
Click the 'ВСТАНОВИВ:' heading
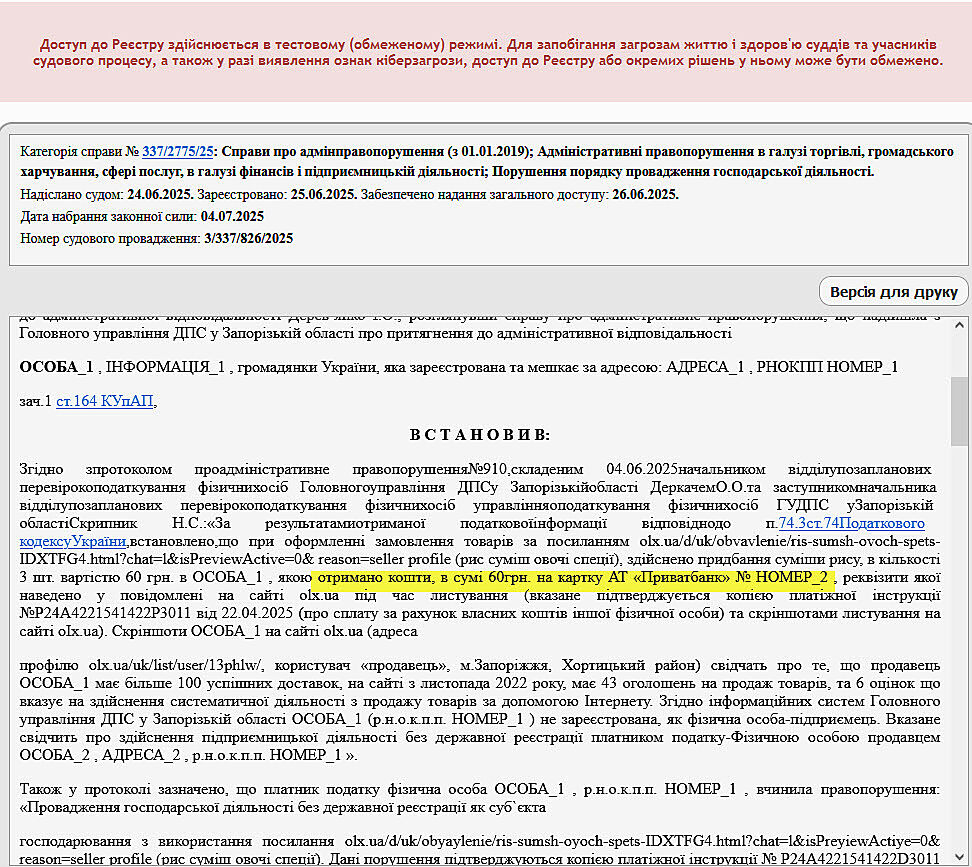[x=479, y=435]
